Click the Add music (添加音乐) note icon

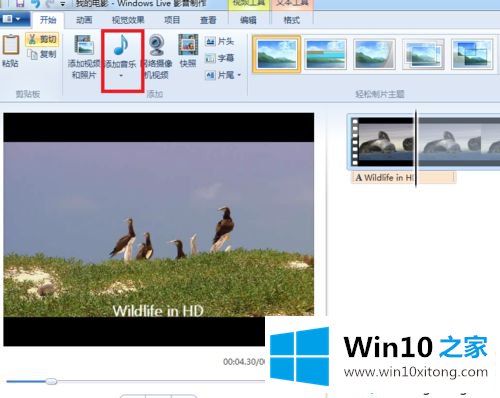121,45
